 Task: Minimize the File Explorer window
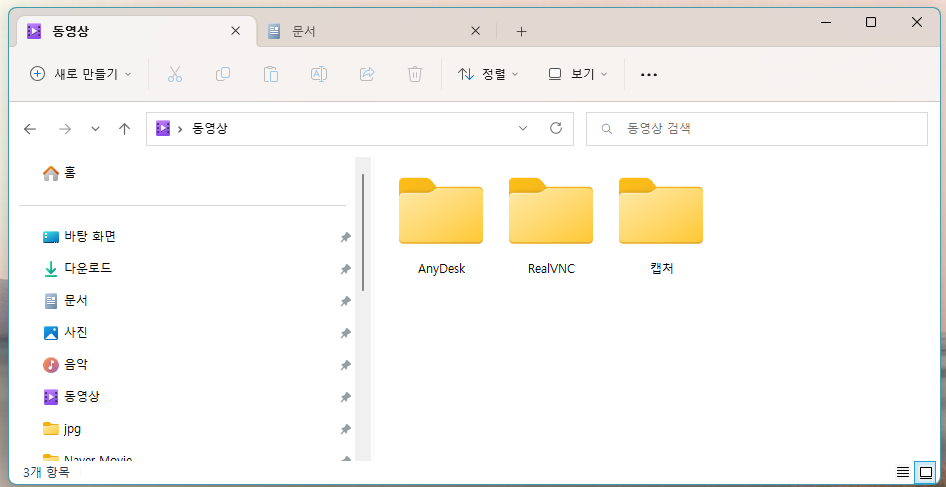826,22
